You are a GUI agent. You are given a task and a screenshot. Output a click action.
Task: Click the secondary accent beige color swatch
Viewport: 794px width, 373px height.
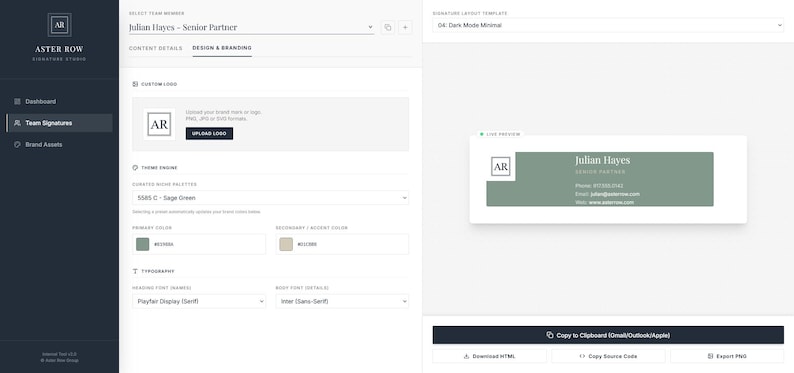(x=286, y=244)
